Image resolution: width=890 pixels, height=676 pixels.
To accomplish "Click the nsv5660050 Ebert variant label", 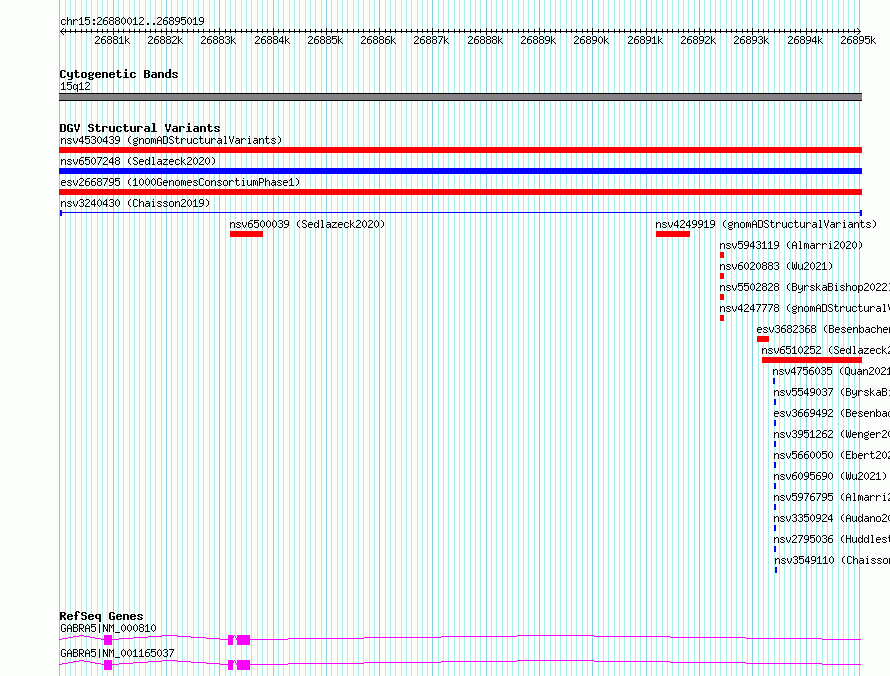I will [x=832, y=455].
